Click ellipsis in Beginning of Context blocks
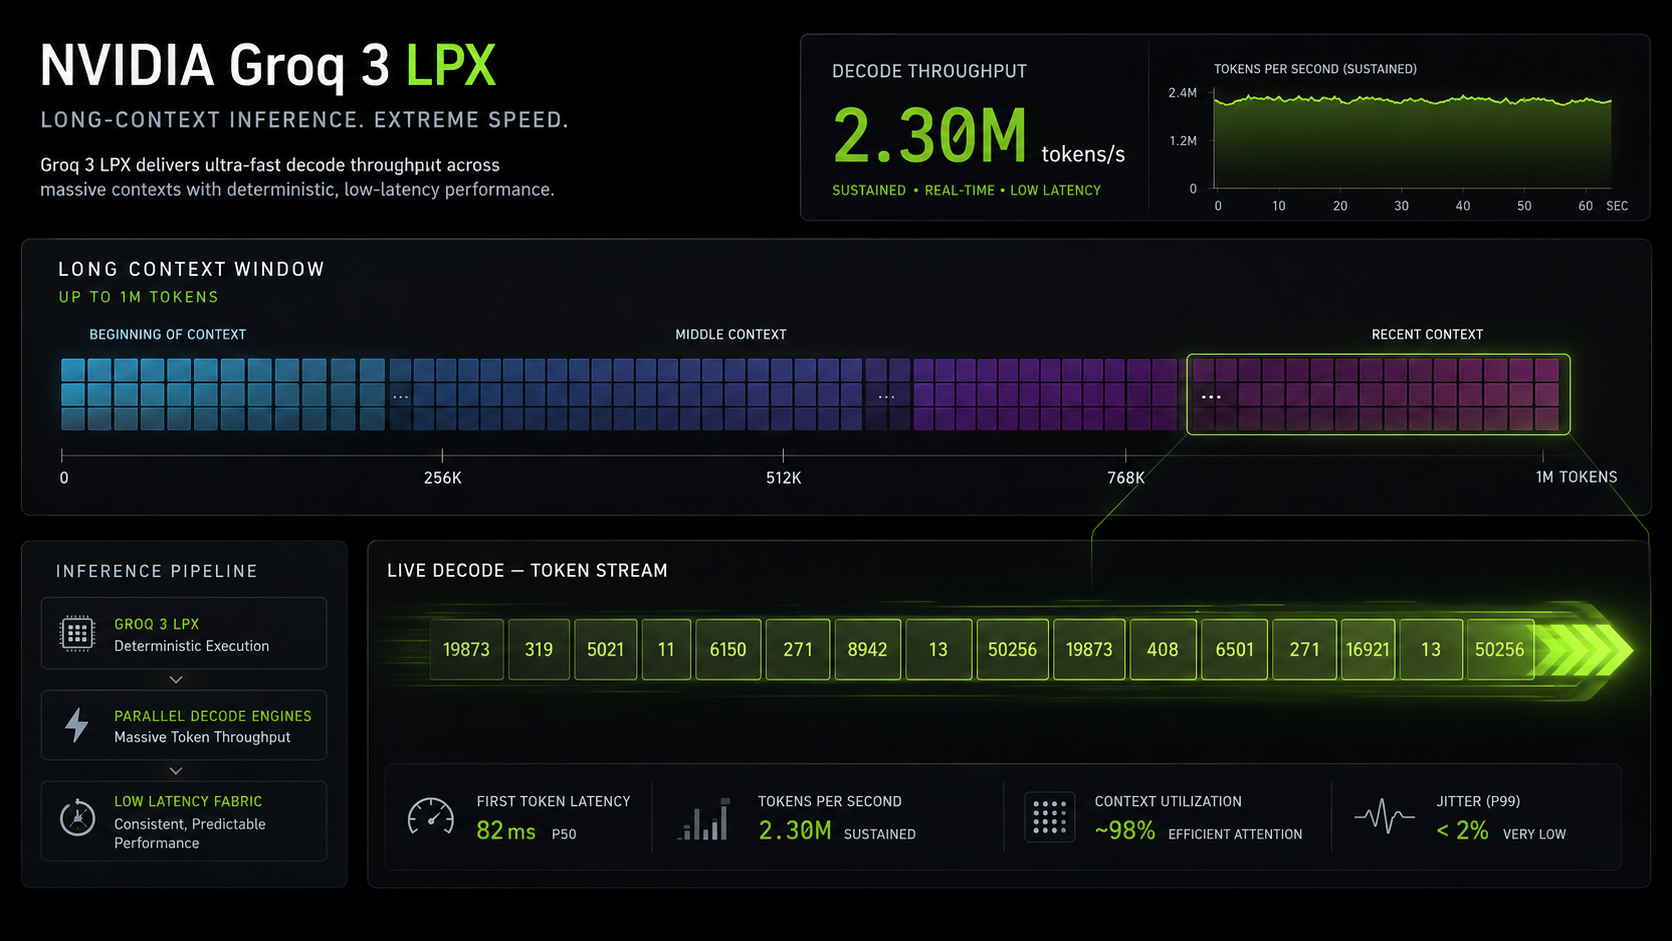 coord(400,397)
